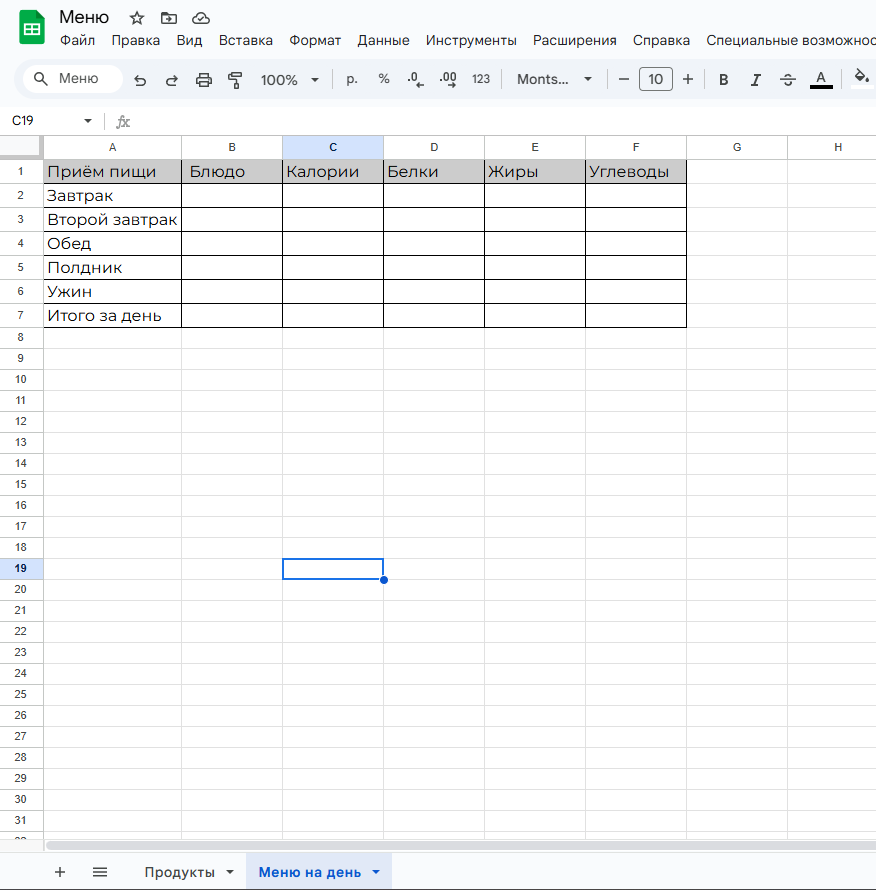The image size is (876, 890).
Task: Open the 123 number formats menu
Action: (481, 79)
